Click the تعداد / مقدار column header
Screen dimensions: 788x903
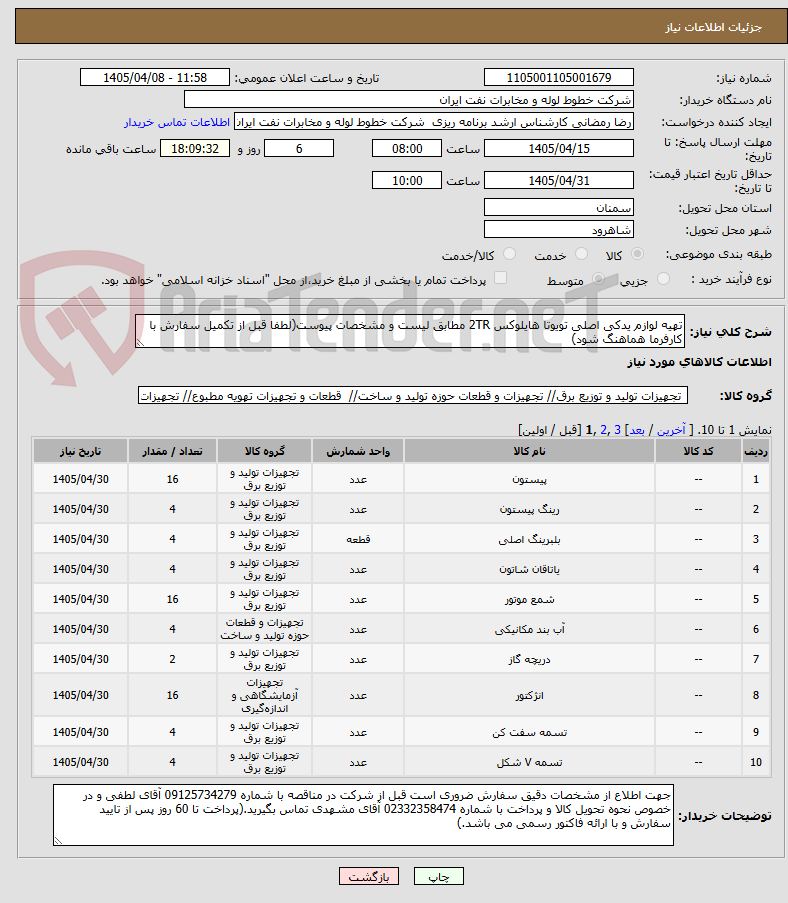tap(172, 451)
